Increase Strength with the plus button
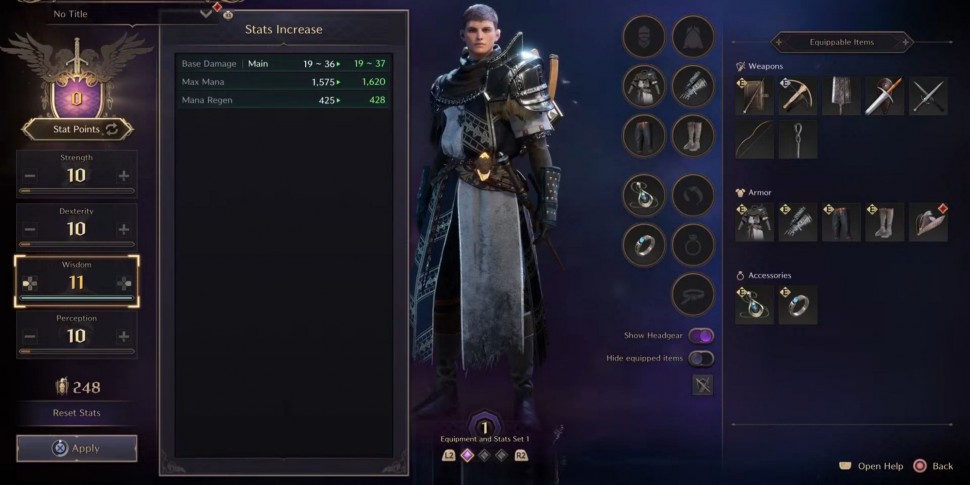Image resolution: width=970 pixels, height=485 pixels. (x=124, y=176)
